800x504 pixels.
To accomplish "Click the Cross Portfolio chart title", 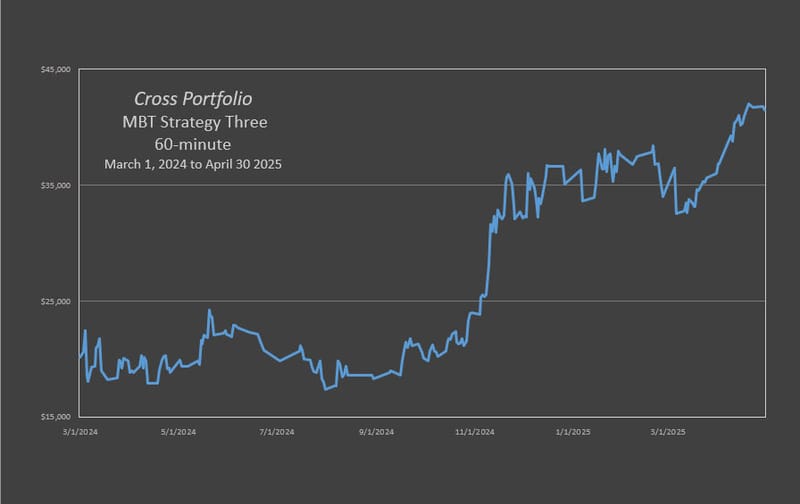I will coord(193,99).
